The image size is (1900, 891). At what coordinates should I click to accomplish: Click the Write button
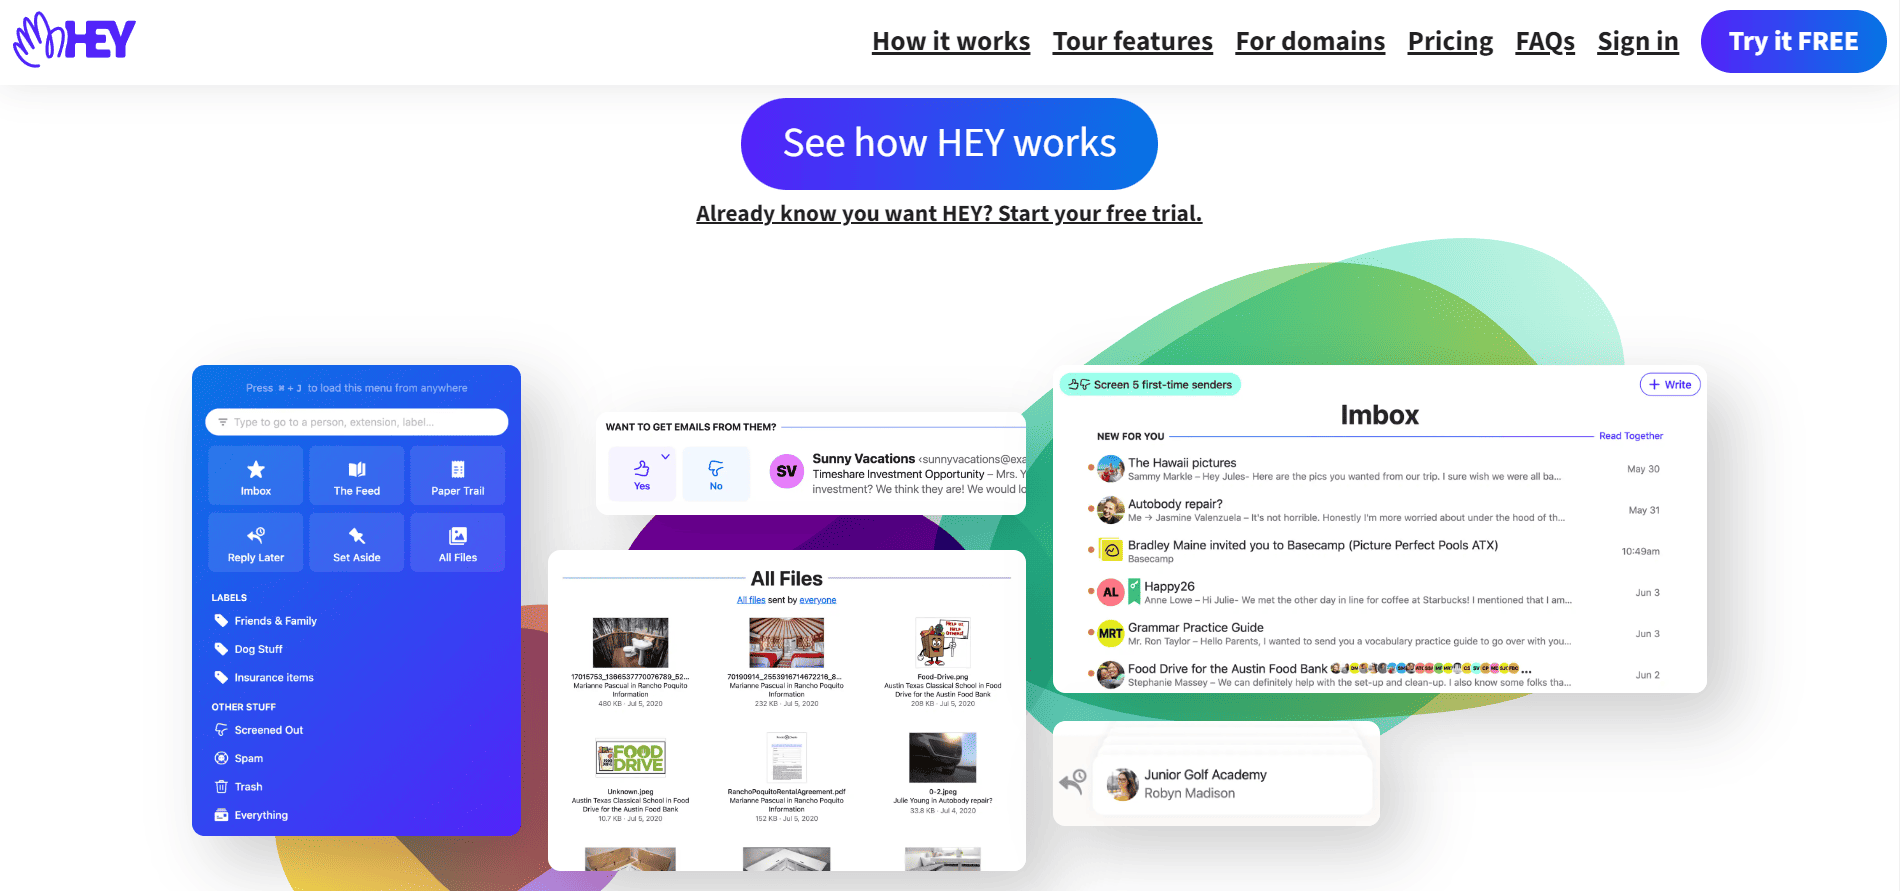coord(1670,384)
